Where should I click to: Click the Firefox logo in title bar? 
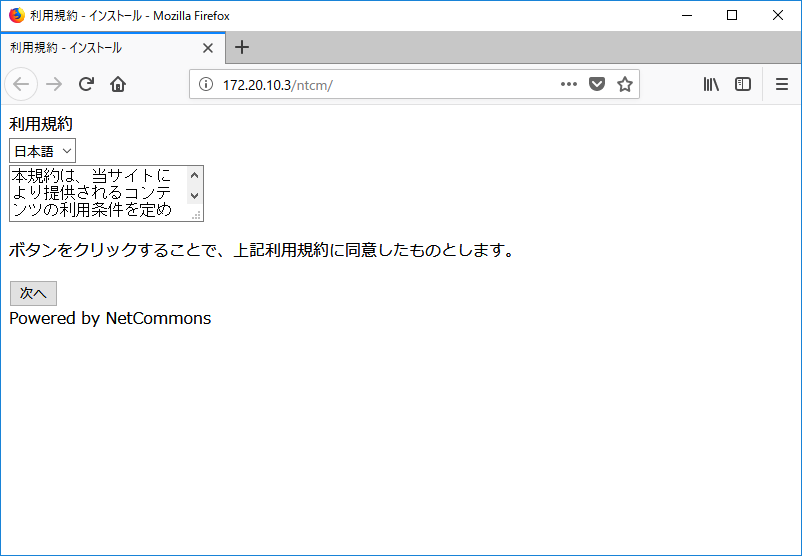17,15
